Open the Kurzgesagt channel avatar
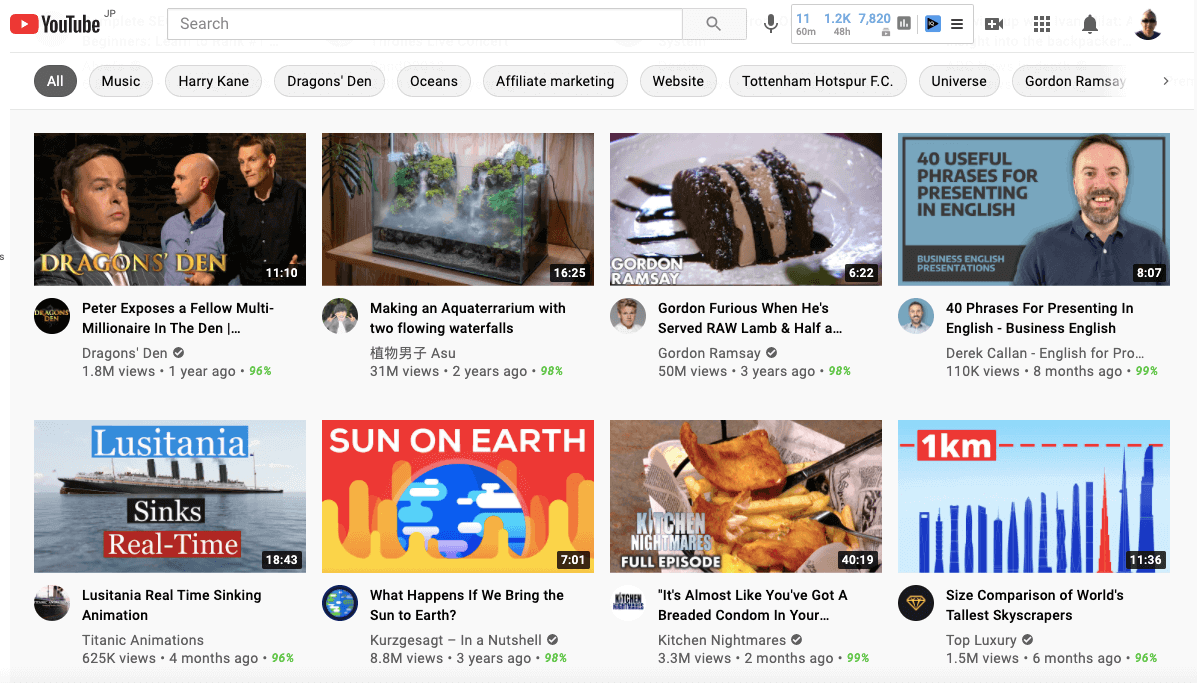1197x683 pixels. tap(340, 603)
